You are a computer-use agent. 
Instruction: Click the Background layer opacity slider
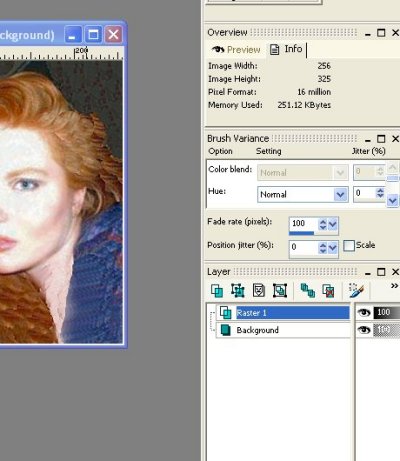point(387,330)
